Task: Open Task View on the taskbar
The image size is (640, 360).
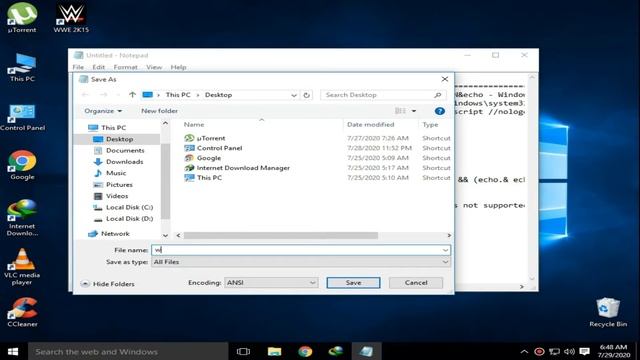Action: pyautogui.click(x=243, y=351)
